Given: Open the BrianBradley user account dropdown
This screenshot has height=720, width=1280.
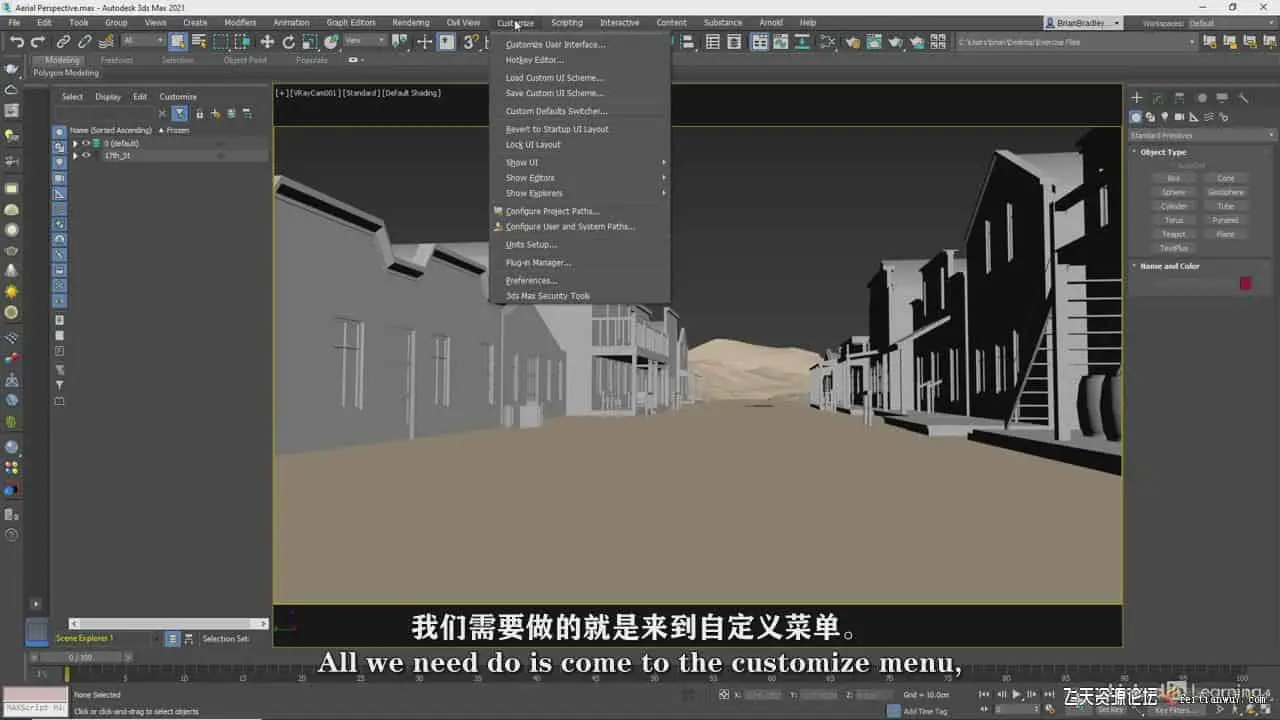Looking at the screenshot, I should 1083,23.
